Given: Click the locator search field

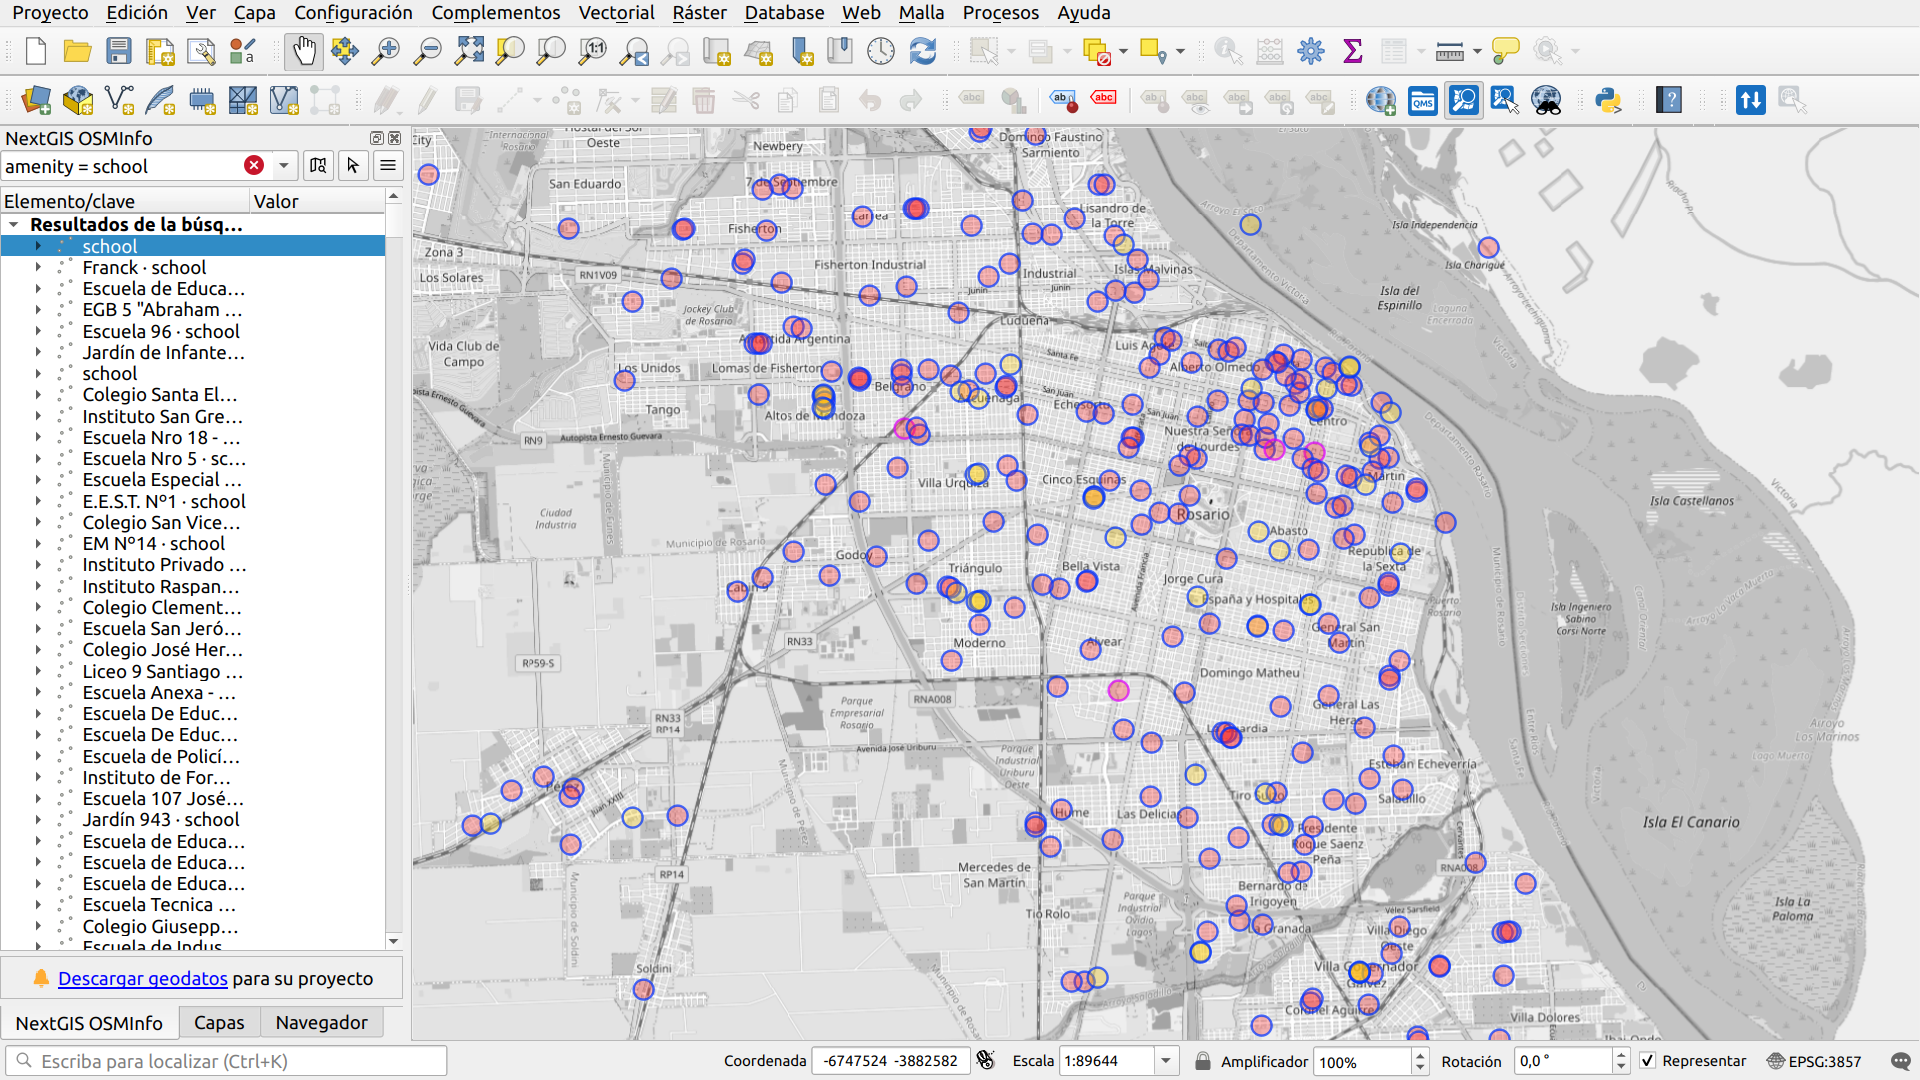Looking at the screenshot, I should click(227, 1061).
